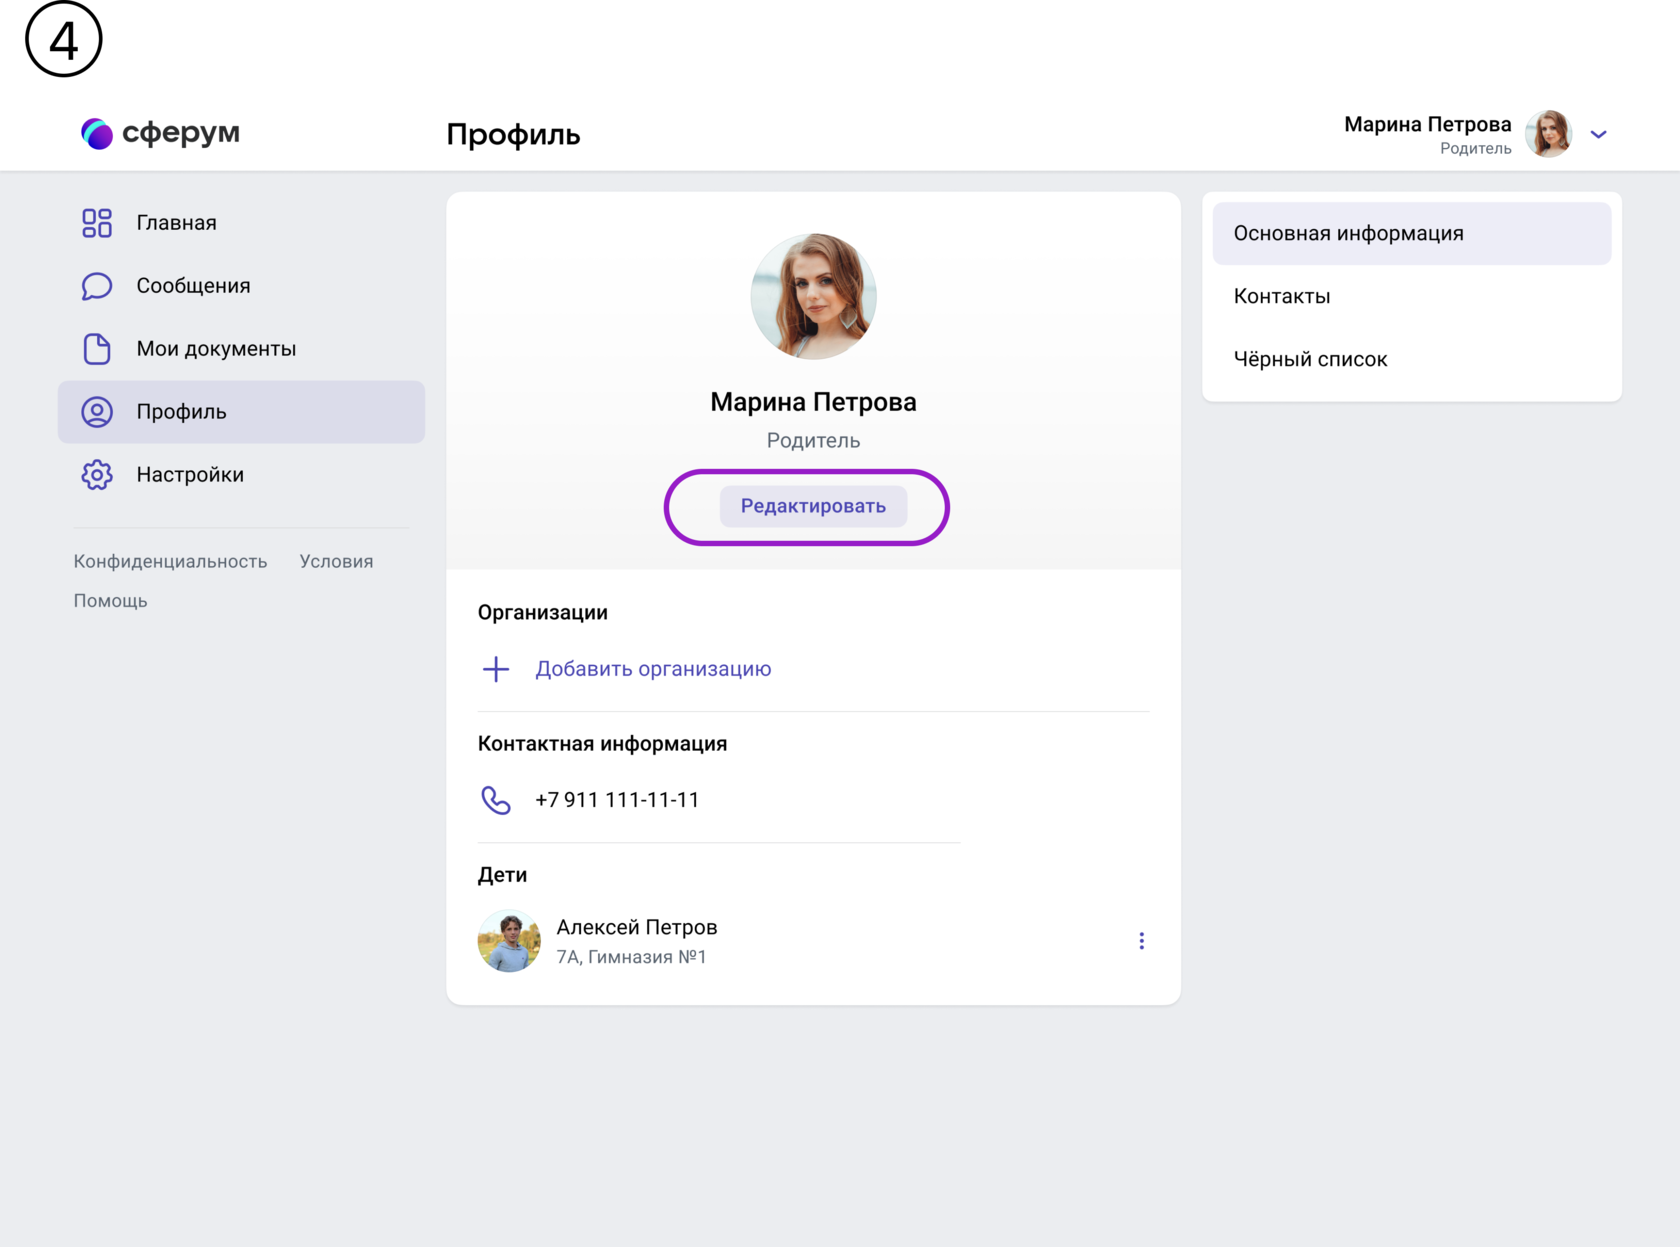Open the Настройки gear icon
This screenshot has width=1680, height=1247.
pyautogui.click(x=97, y=475)
